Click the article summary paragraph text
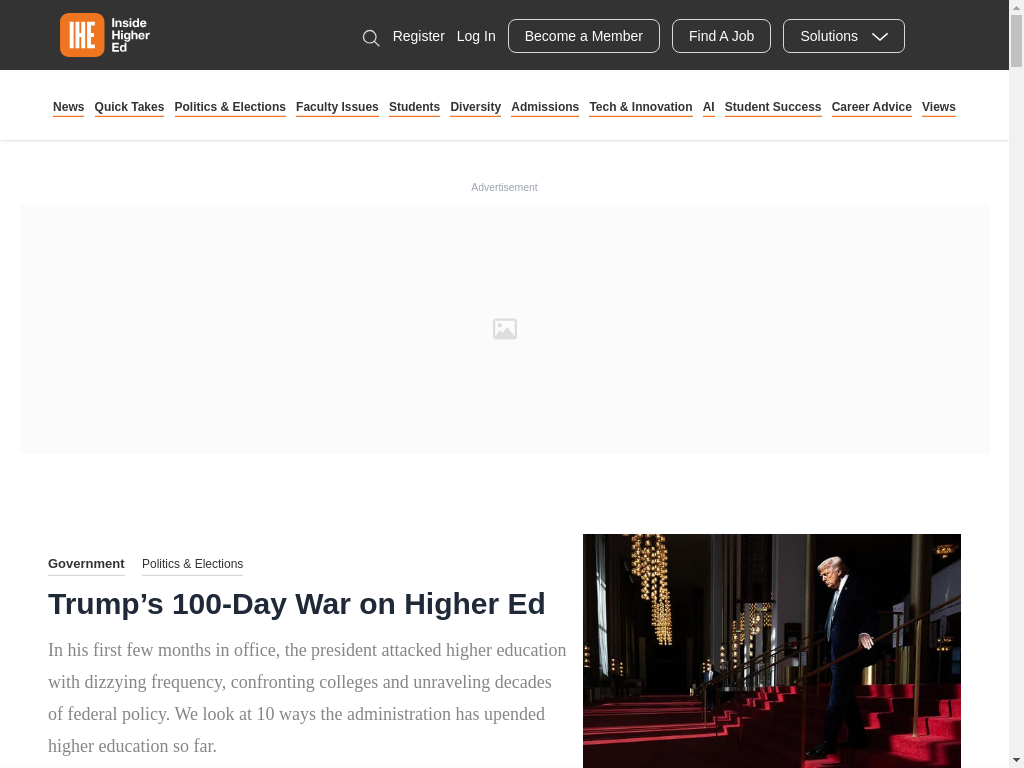 click(x=307, y=698)
